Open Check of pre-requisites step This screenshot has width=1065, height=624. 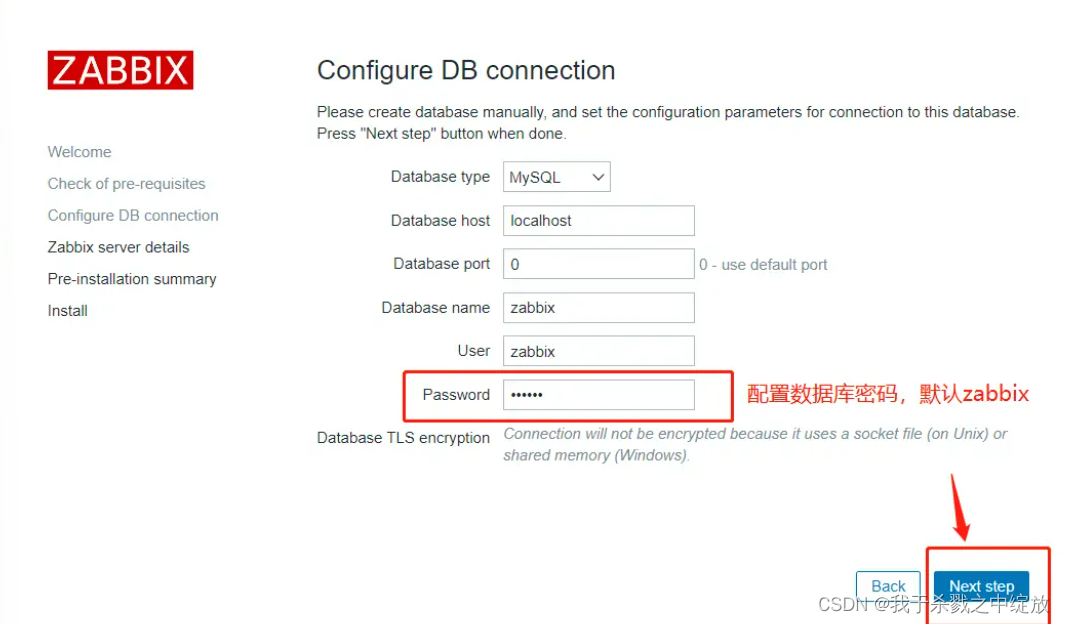[x=126, y=183]
